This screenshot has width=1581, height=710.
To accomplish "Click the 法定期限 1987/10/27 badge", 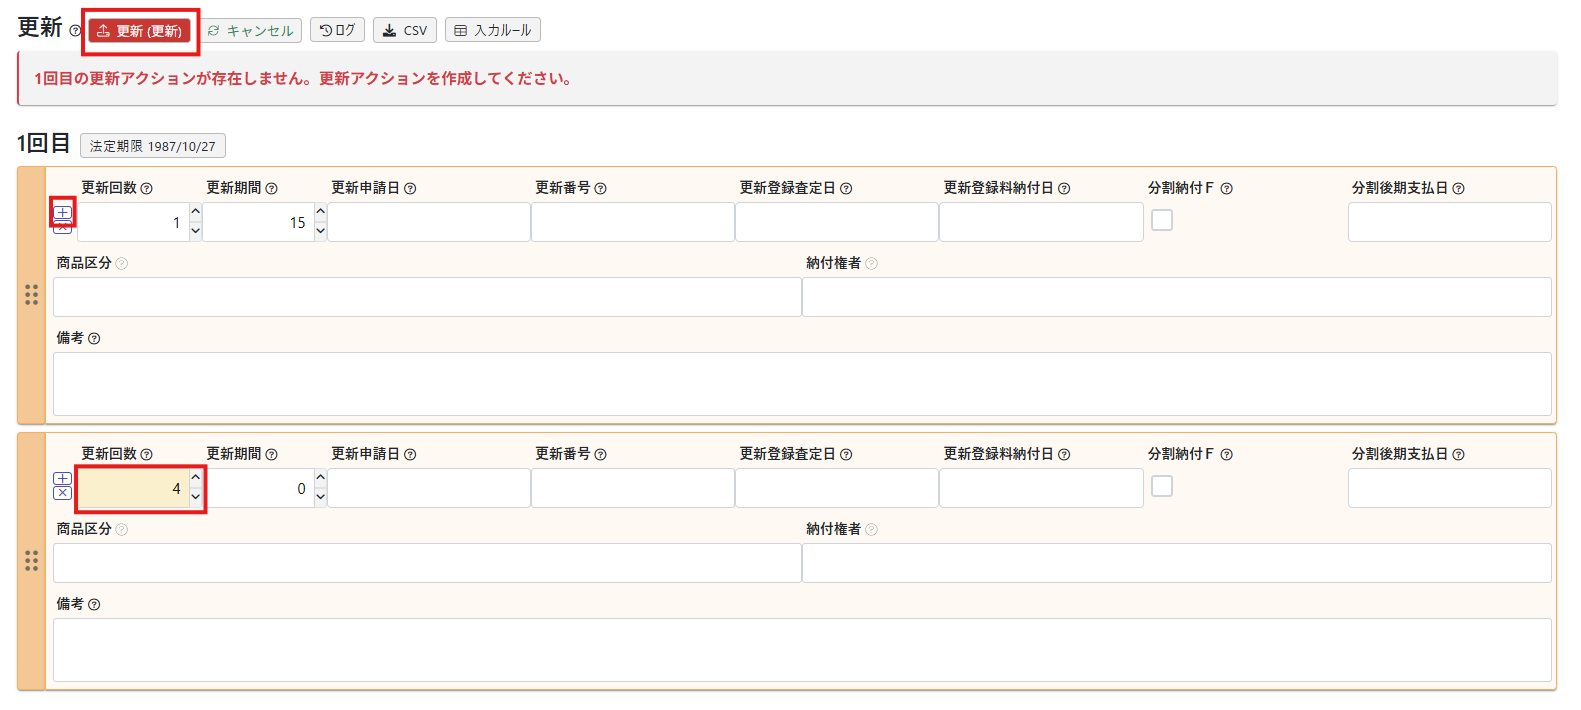I will [152, 146].
